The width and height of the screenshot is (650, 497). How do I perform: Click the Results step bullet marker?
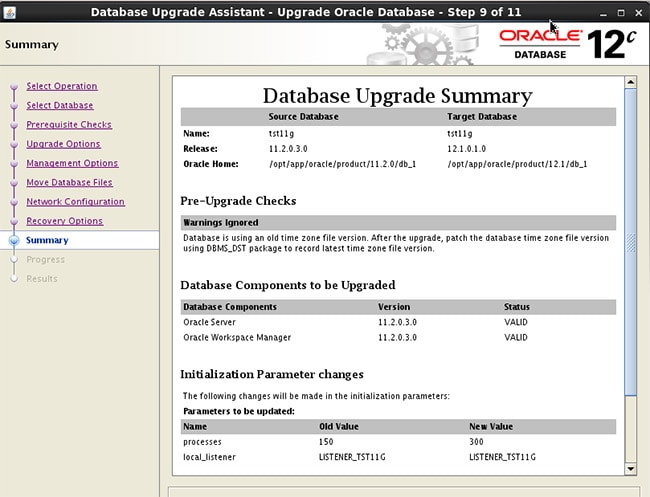click(x=14, y=279)
